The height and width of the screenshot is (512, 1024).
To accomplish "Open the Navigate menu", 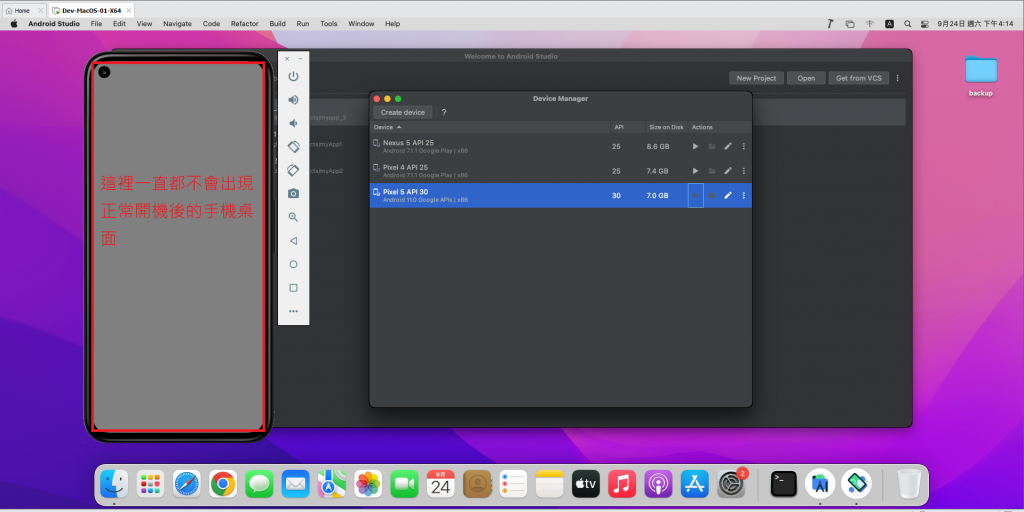I will click(178, 24).
